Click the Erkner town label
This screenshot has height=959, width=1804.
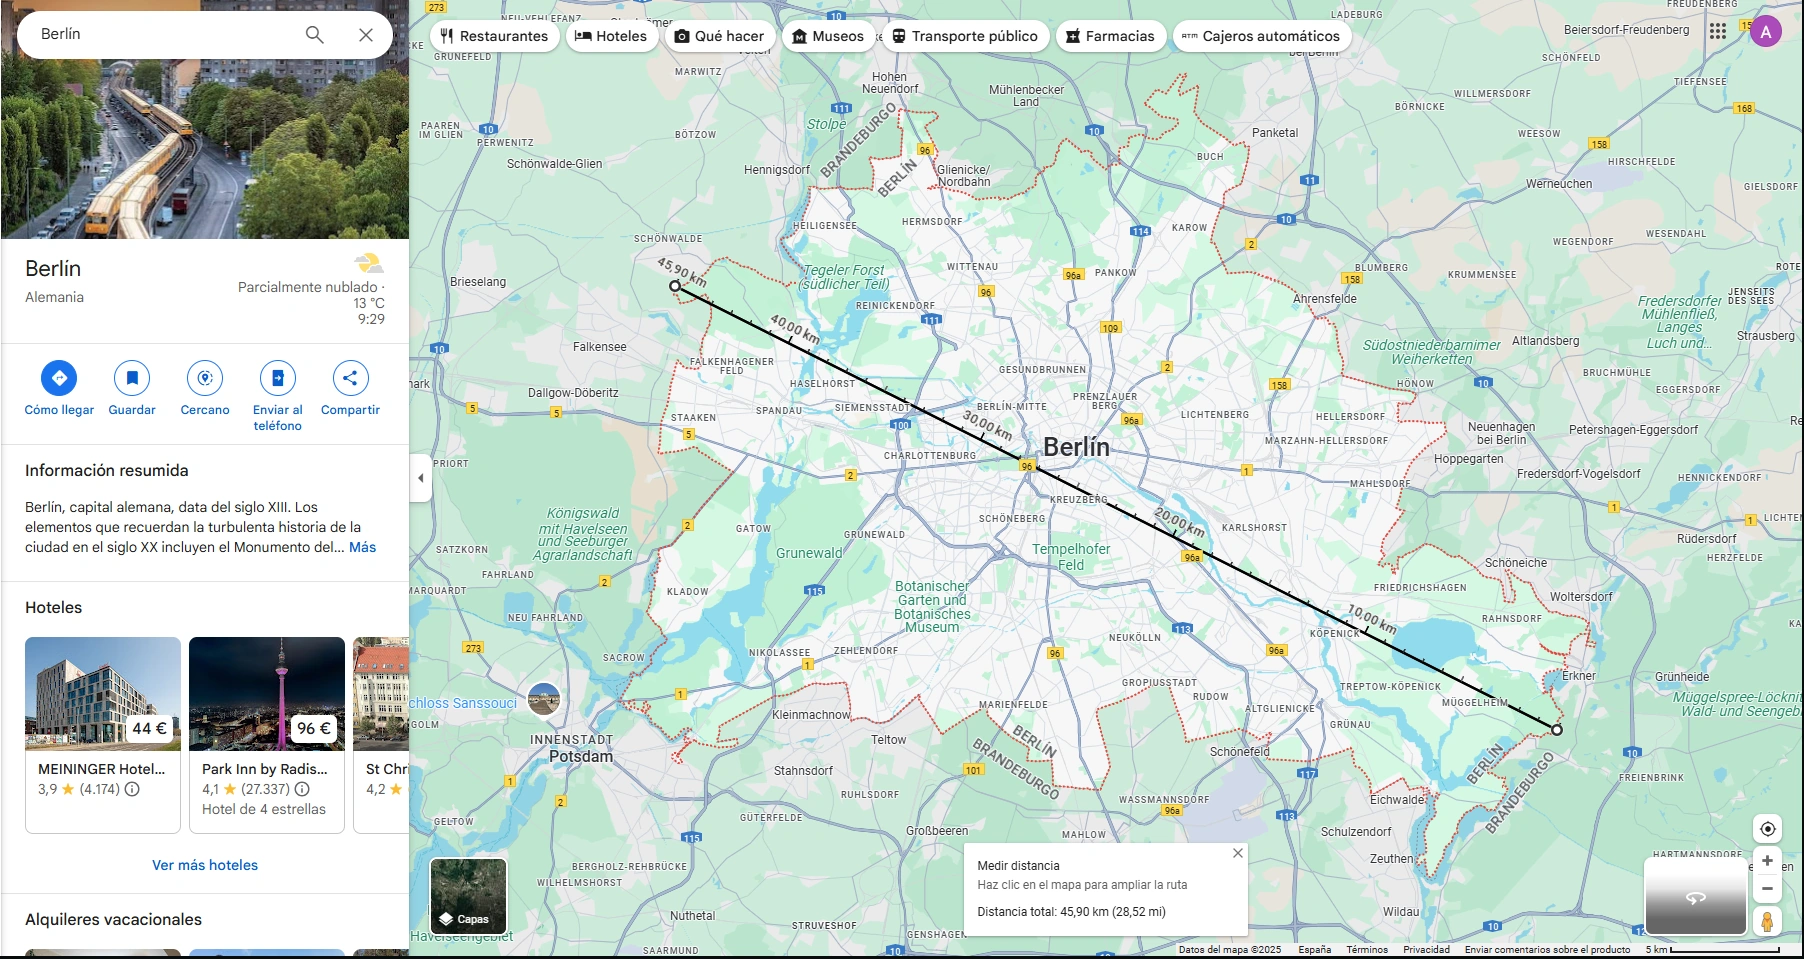(x=1579, y=676)
